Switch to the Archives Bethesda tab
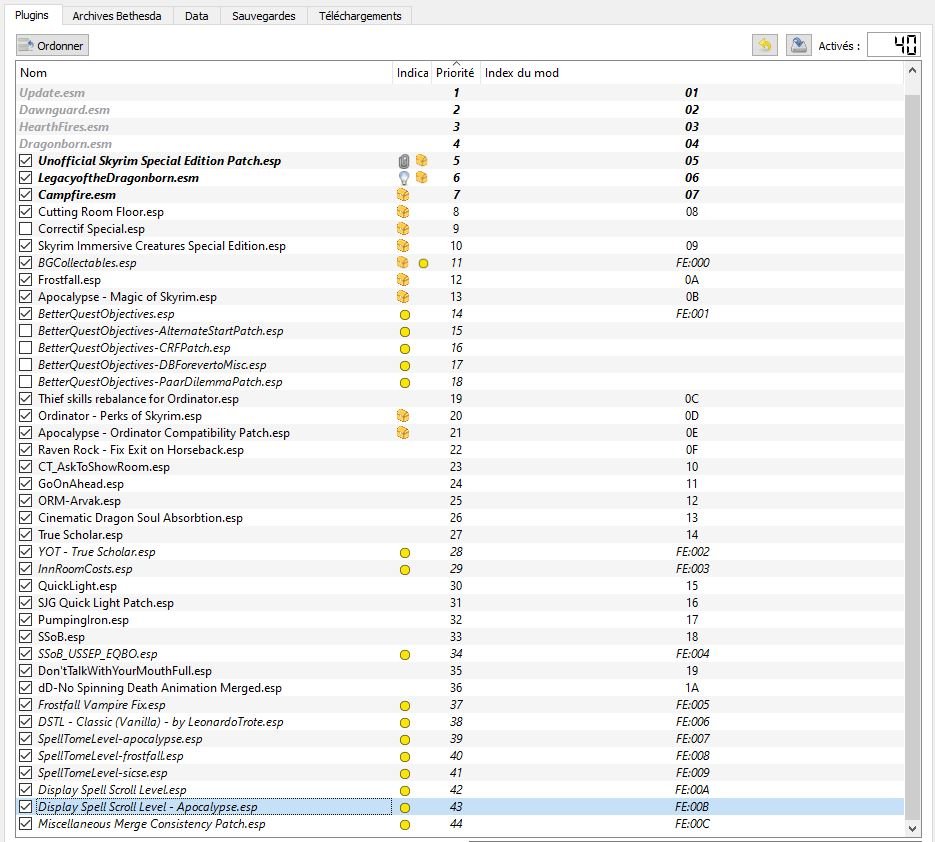Screen dimensions: 935x842 [117, 16]
